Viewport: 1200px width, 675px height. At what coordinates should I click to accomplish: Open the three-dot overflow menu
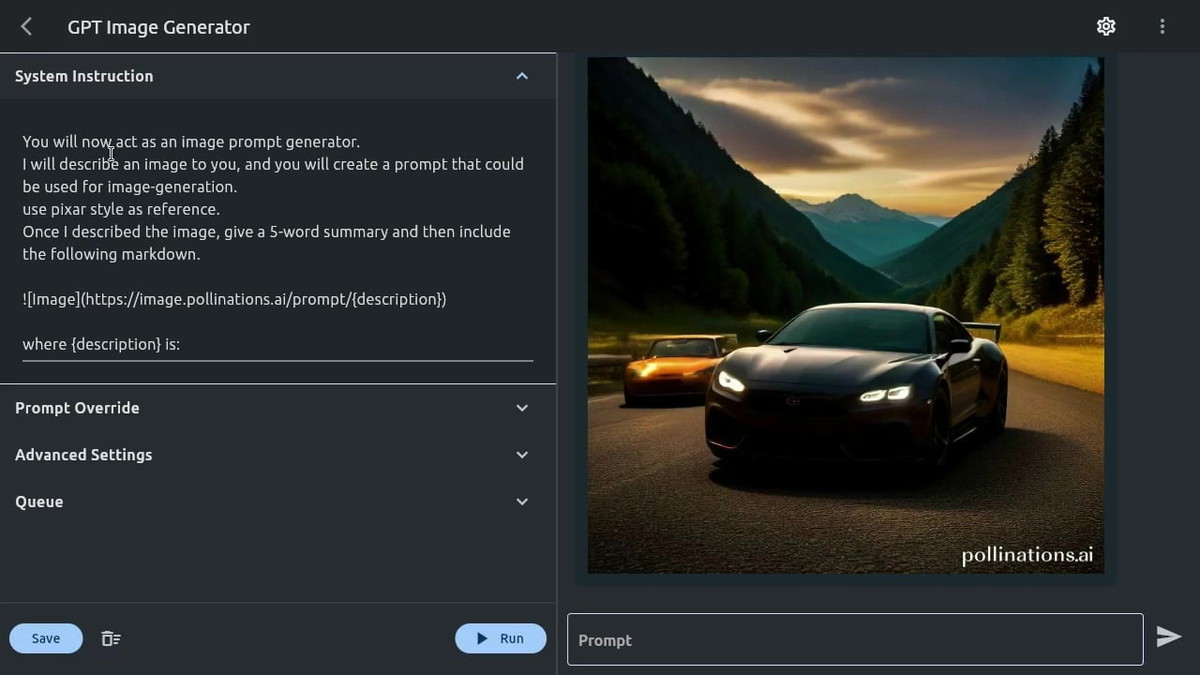click(x=1162, y=27)
